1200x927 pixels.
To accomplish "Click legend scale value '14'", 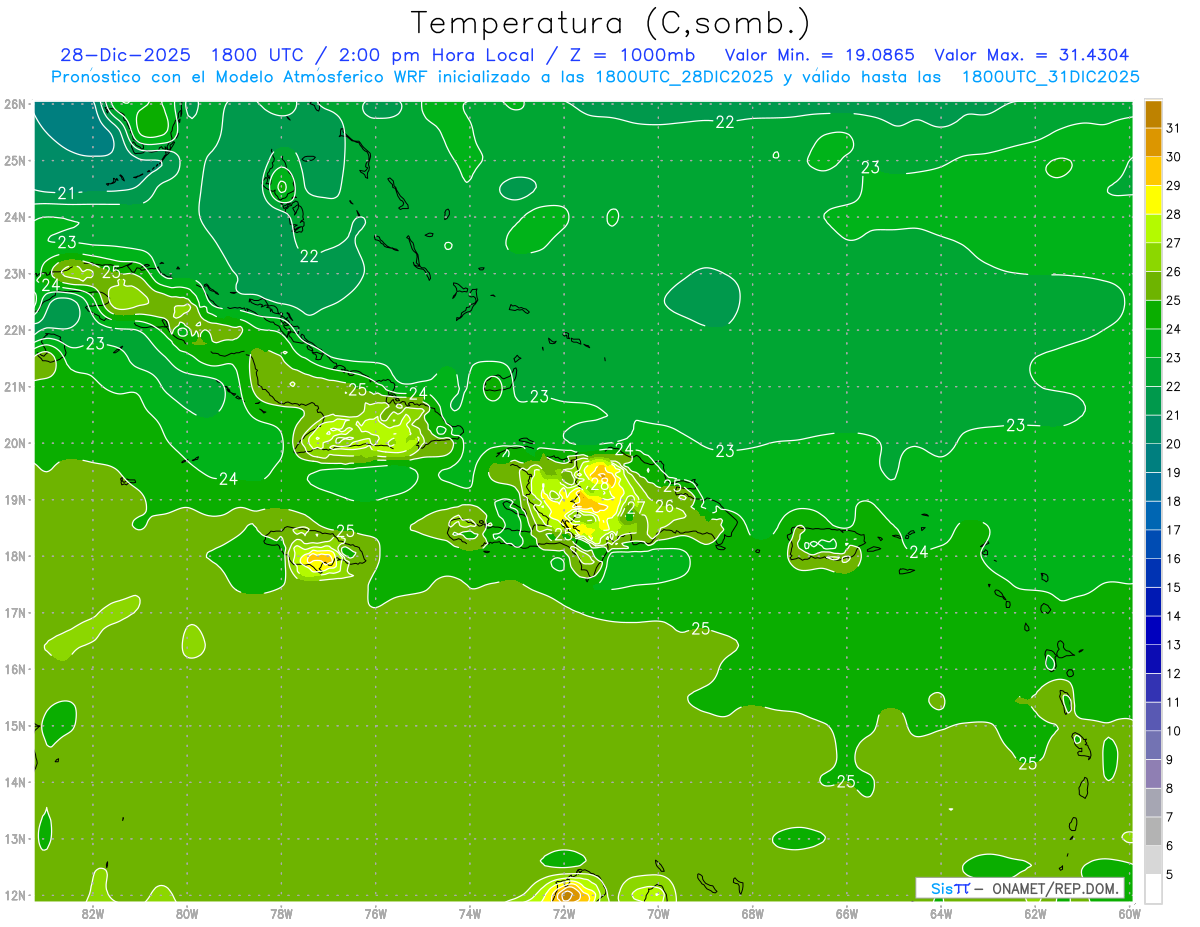I will click(x=1173, y=615).
